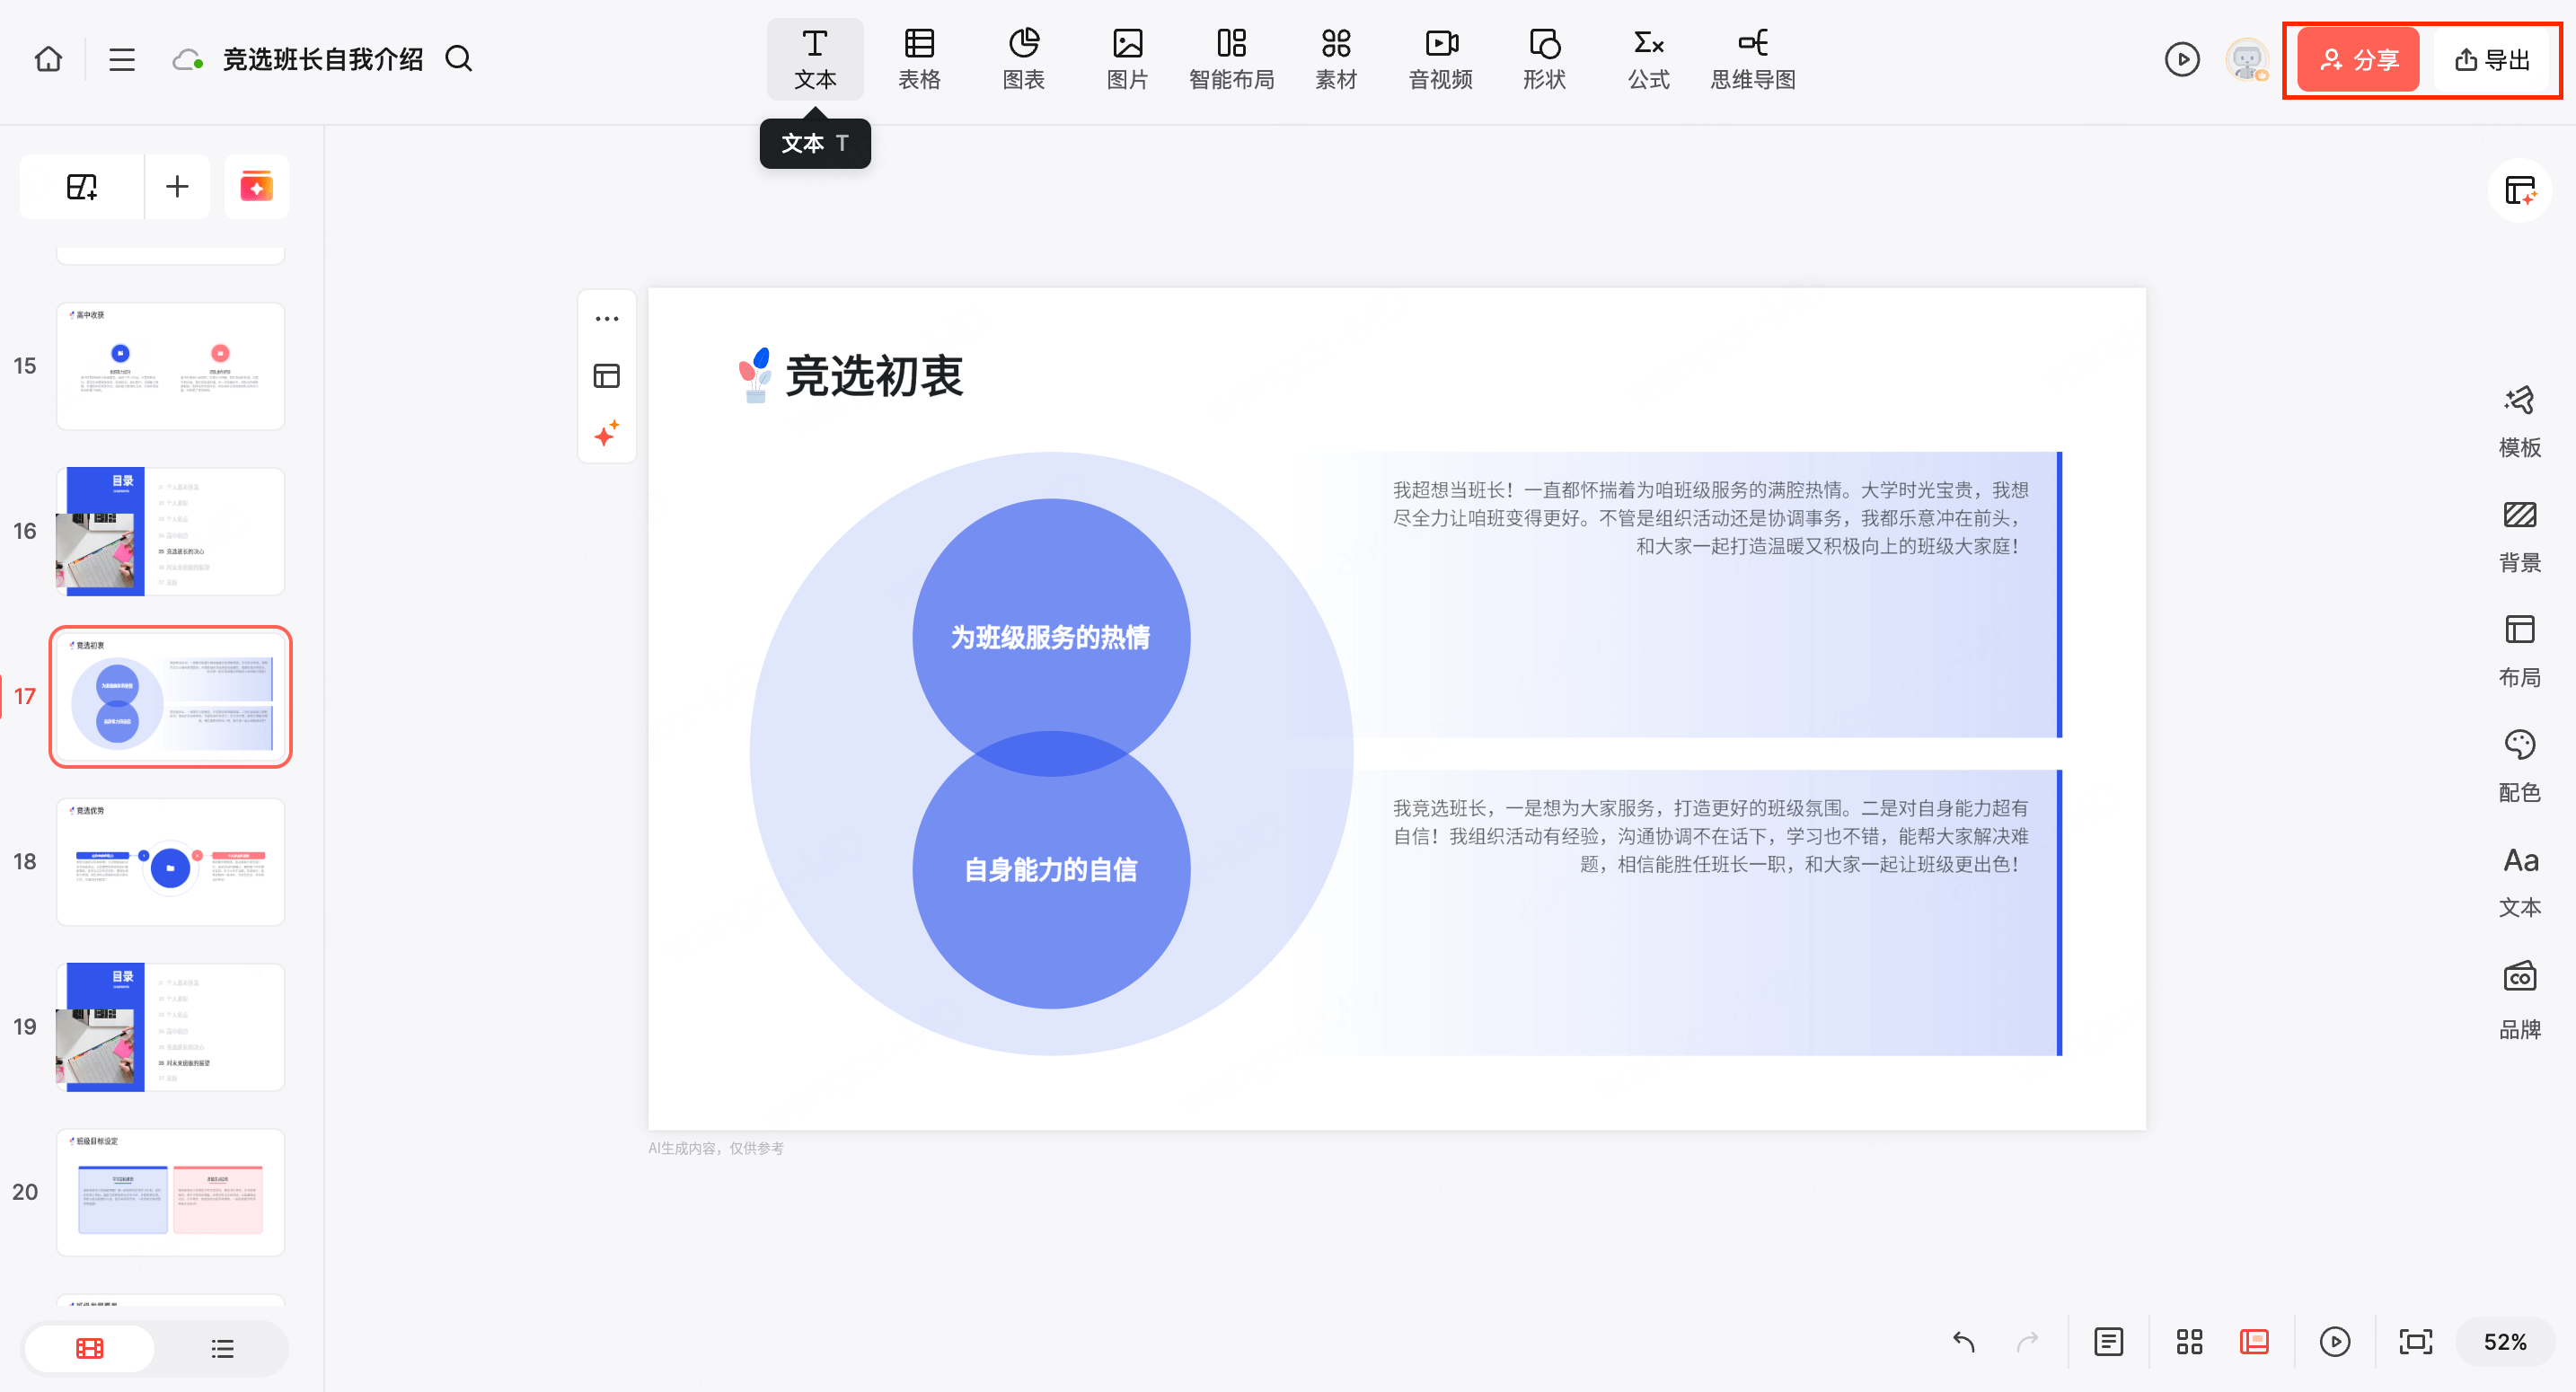Select slide 18 thumbnail

(x=170, y=861)
